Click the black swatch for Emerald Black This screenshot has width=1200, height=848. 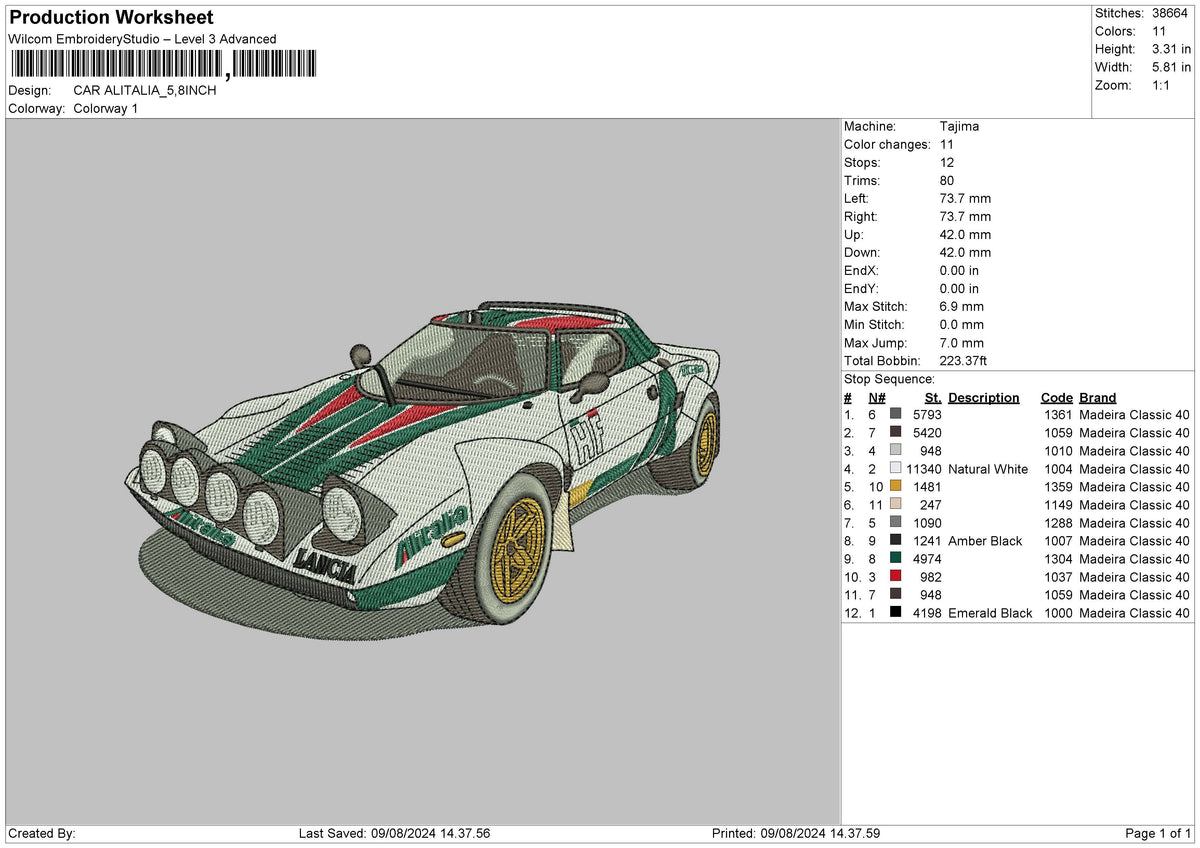click(x=895, y=612)
